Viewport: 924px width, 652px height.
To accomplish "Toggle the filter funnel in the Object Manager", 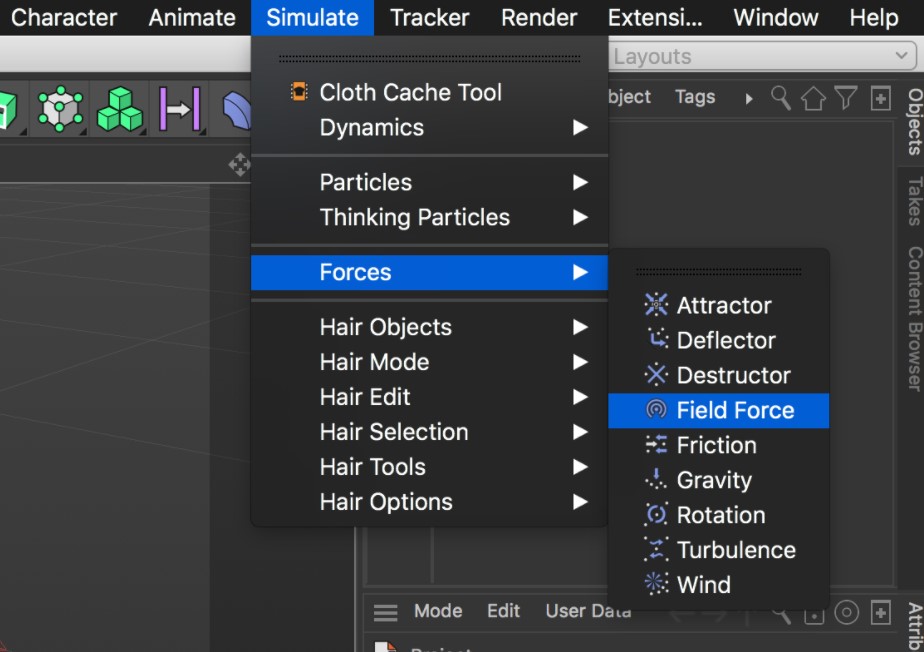I will pyautogui.click(x=846, y=97).
